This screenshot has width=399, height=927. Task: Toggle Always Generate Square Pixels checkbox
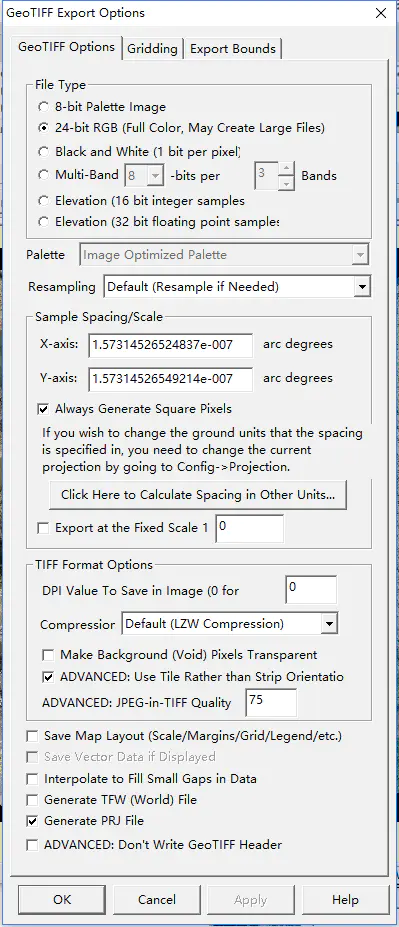43,409
